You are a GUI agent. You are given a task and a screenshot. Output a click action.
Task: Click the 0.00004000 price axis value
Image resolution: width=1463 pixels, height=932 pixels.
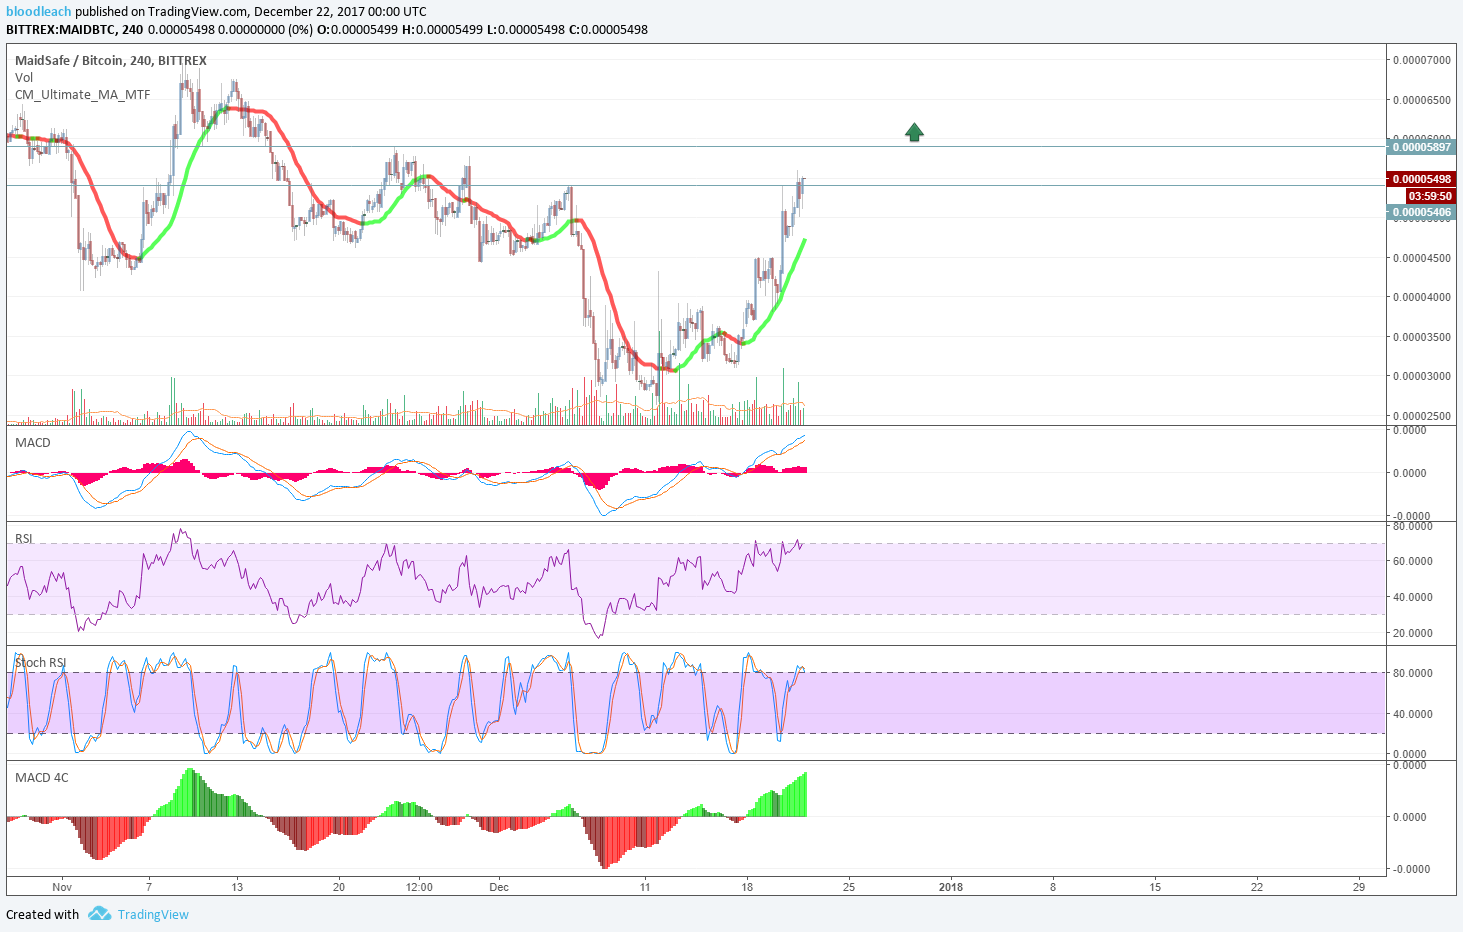click(1422, 297)
